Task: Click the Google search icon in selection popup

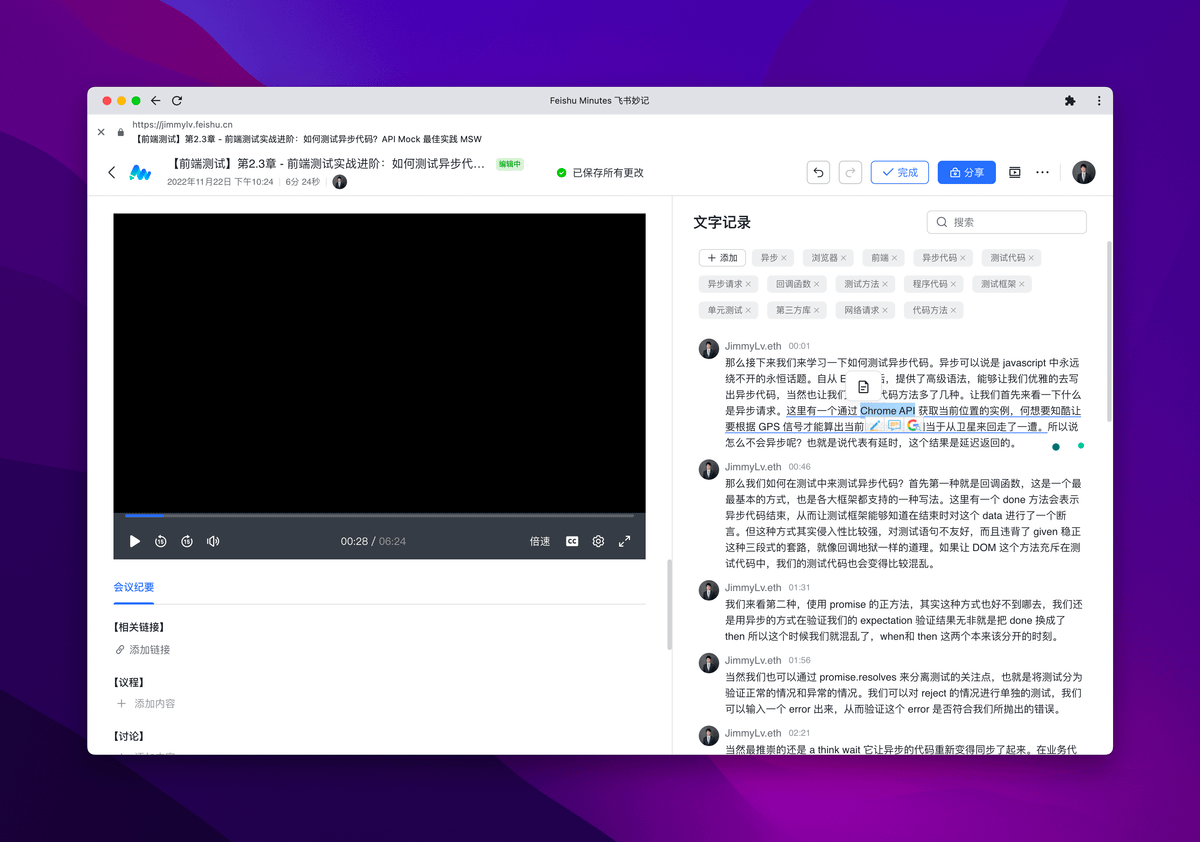Action: pos(913,426)
